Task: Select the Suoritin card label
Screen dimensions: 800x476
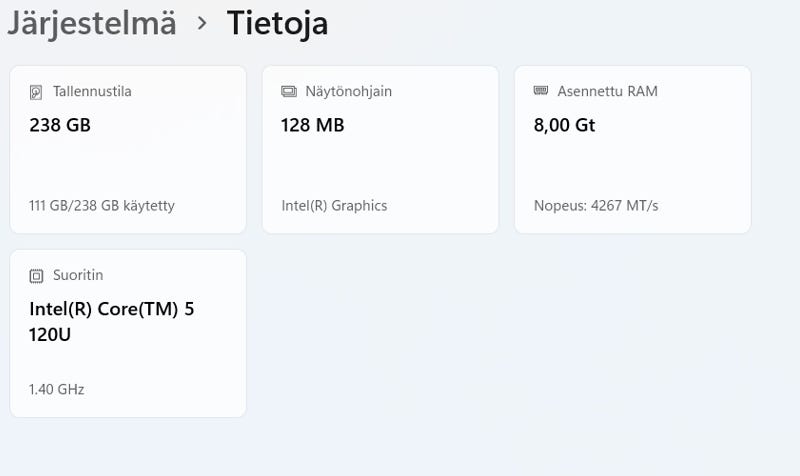Action: pos(78,275)
